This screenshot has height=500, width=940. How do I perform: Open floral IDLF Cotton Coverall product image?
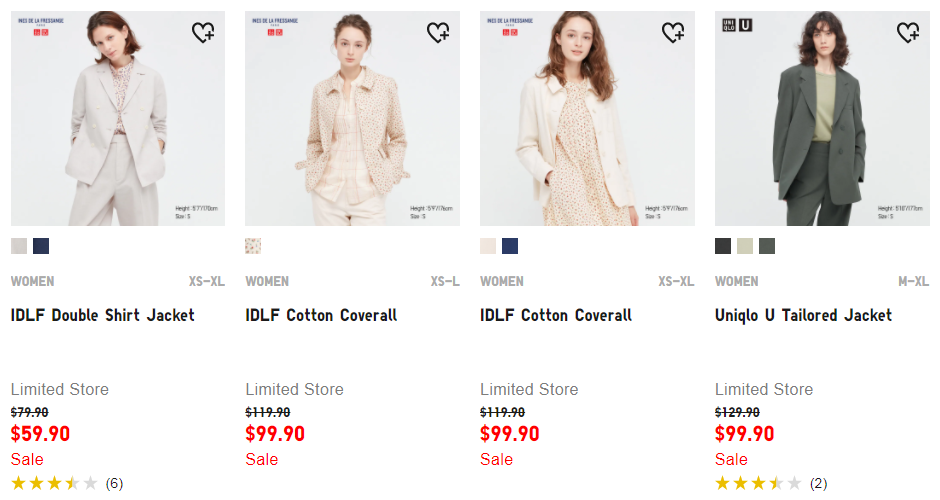pyautogui.click(x=352, y=118)
